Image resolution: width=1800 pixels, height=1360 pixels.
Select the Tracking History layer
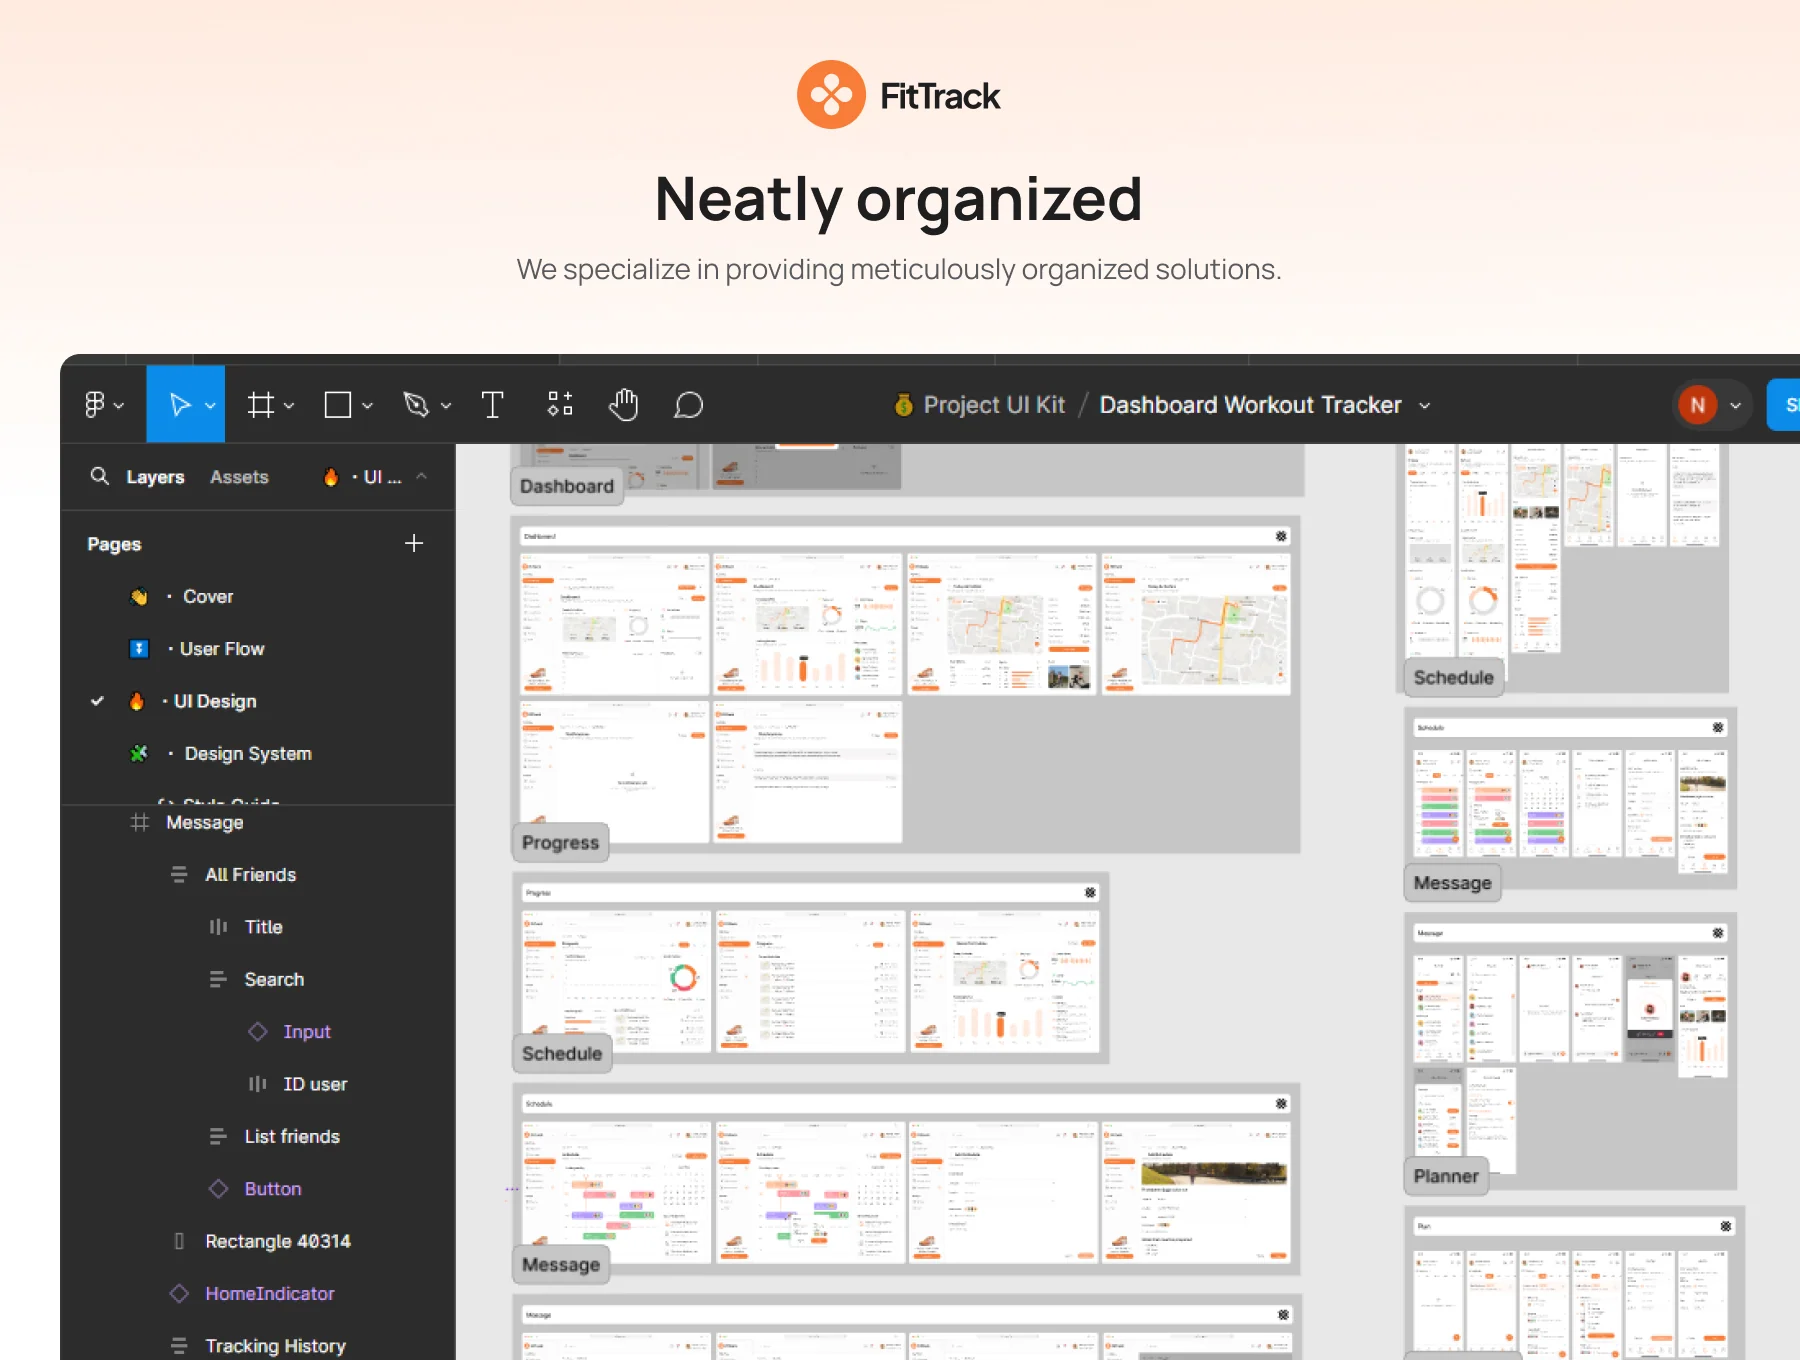click(x=275, y=1346)
